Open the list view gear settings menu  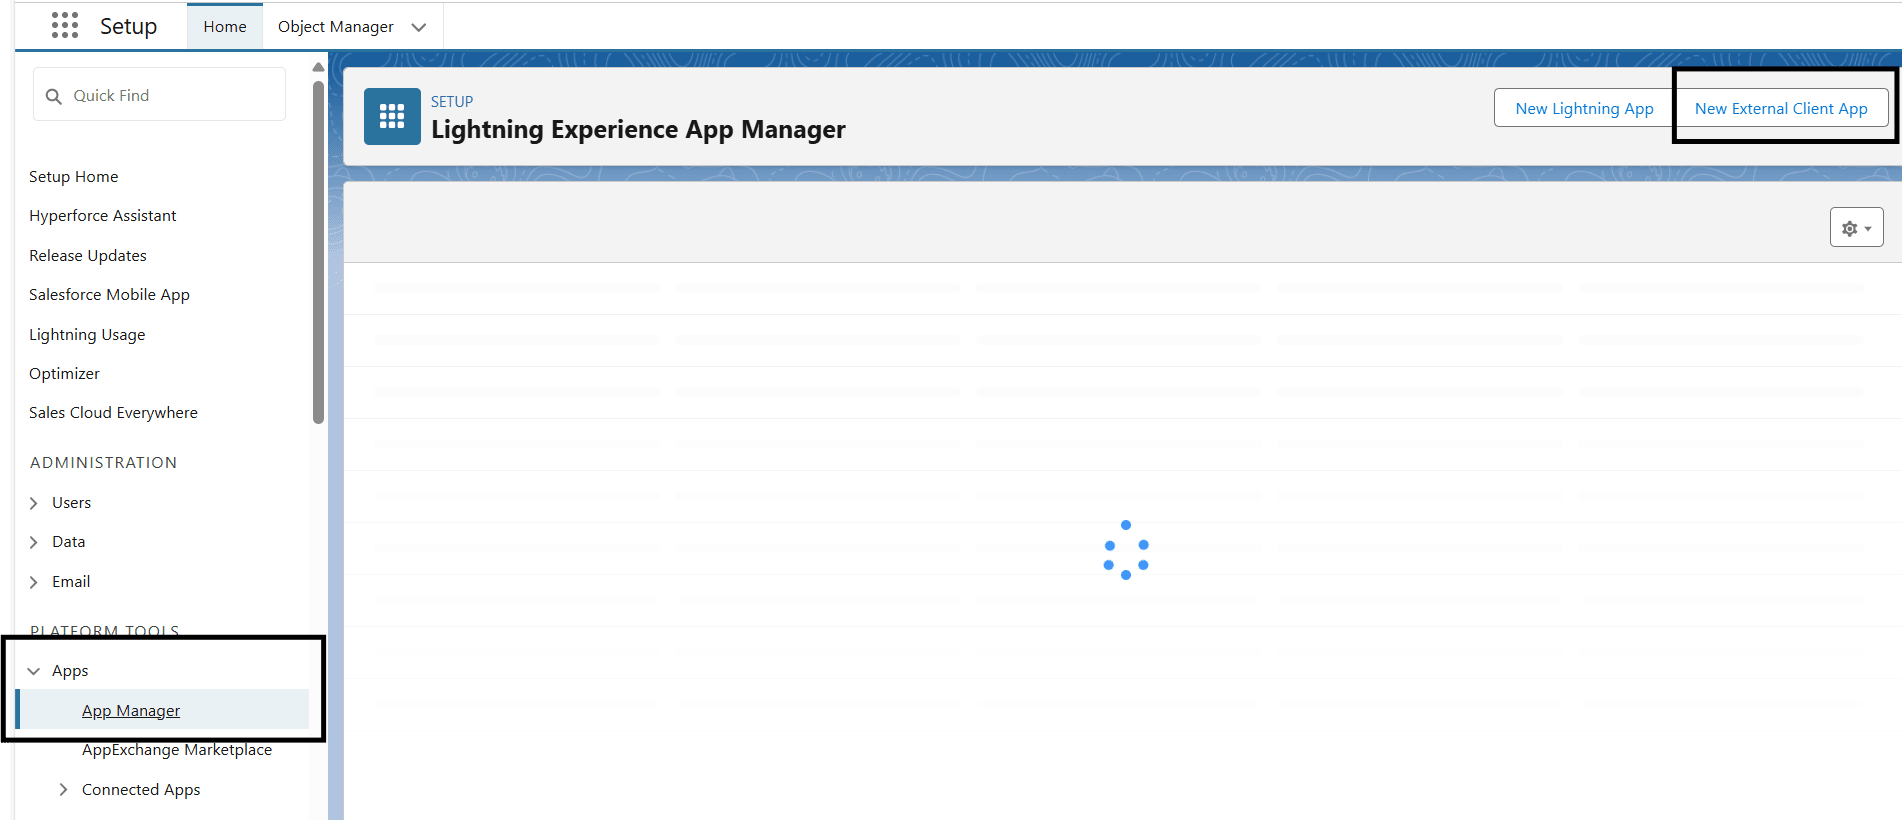1856,228
